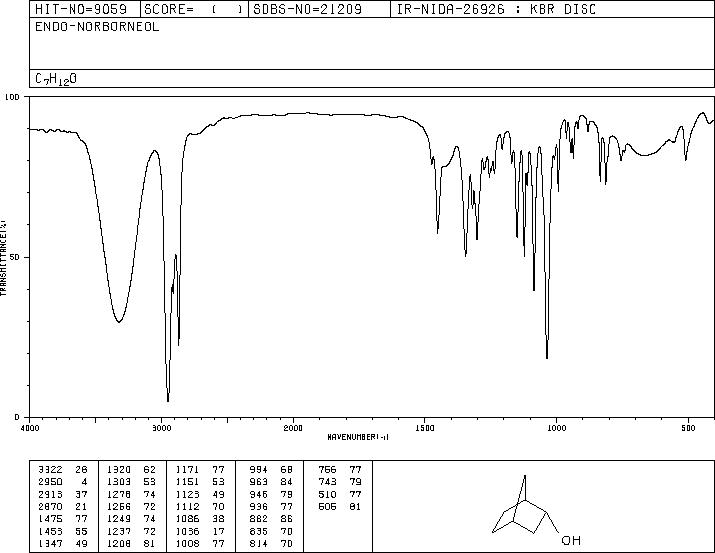715x553 pixels.
Task: Select peak value 2950 in the table
Action: point(51,482)
